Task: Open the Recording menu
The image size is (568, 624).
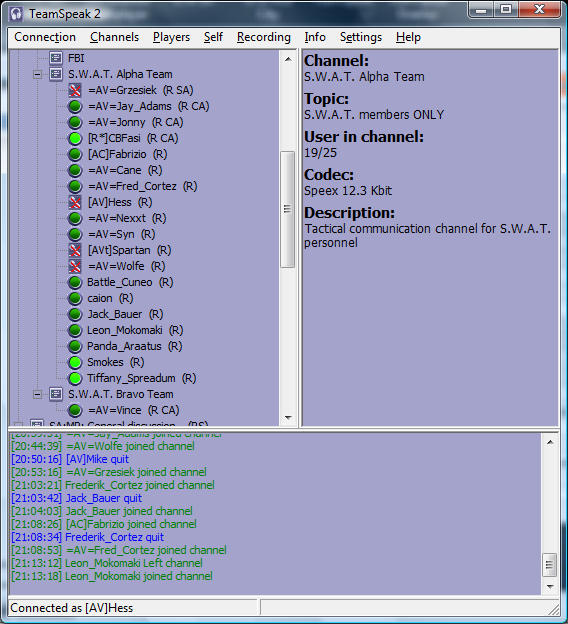Action: click(264, 37)
